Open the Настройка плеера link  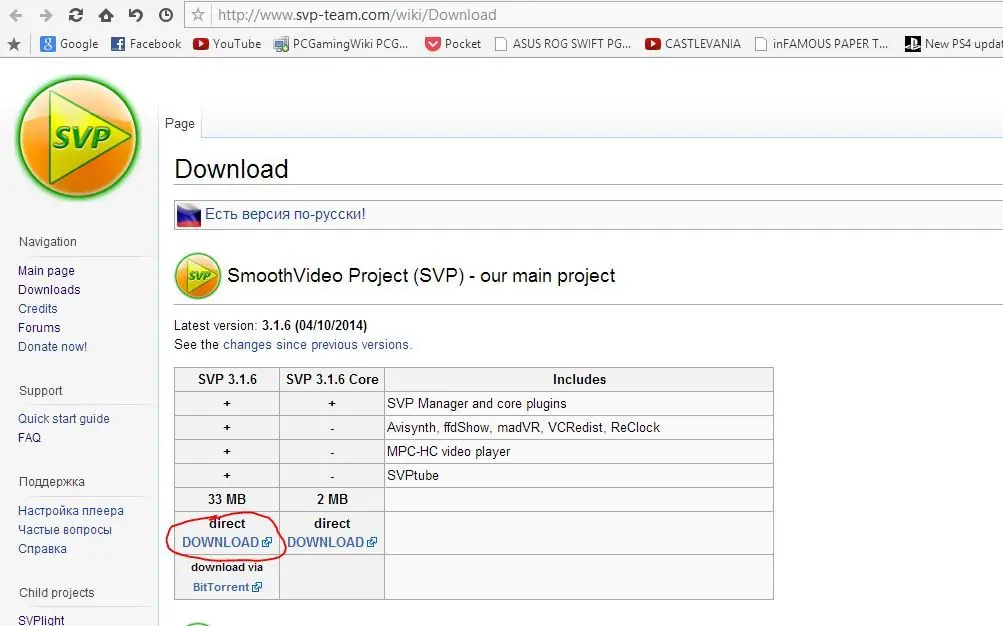pos(71,511)
